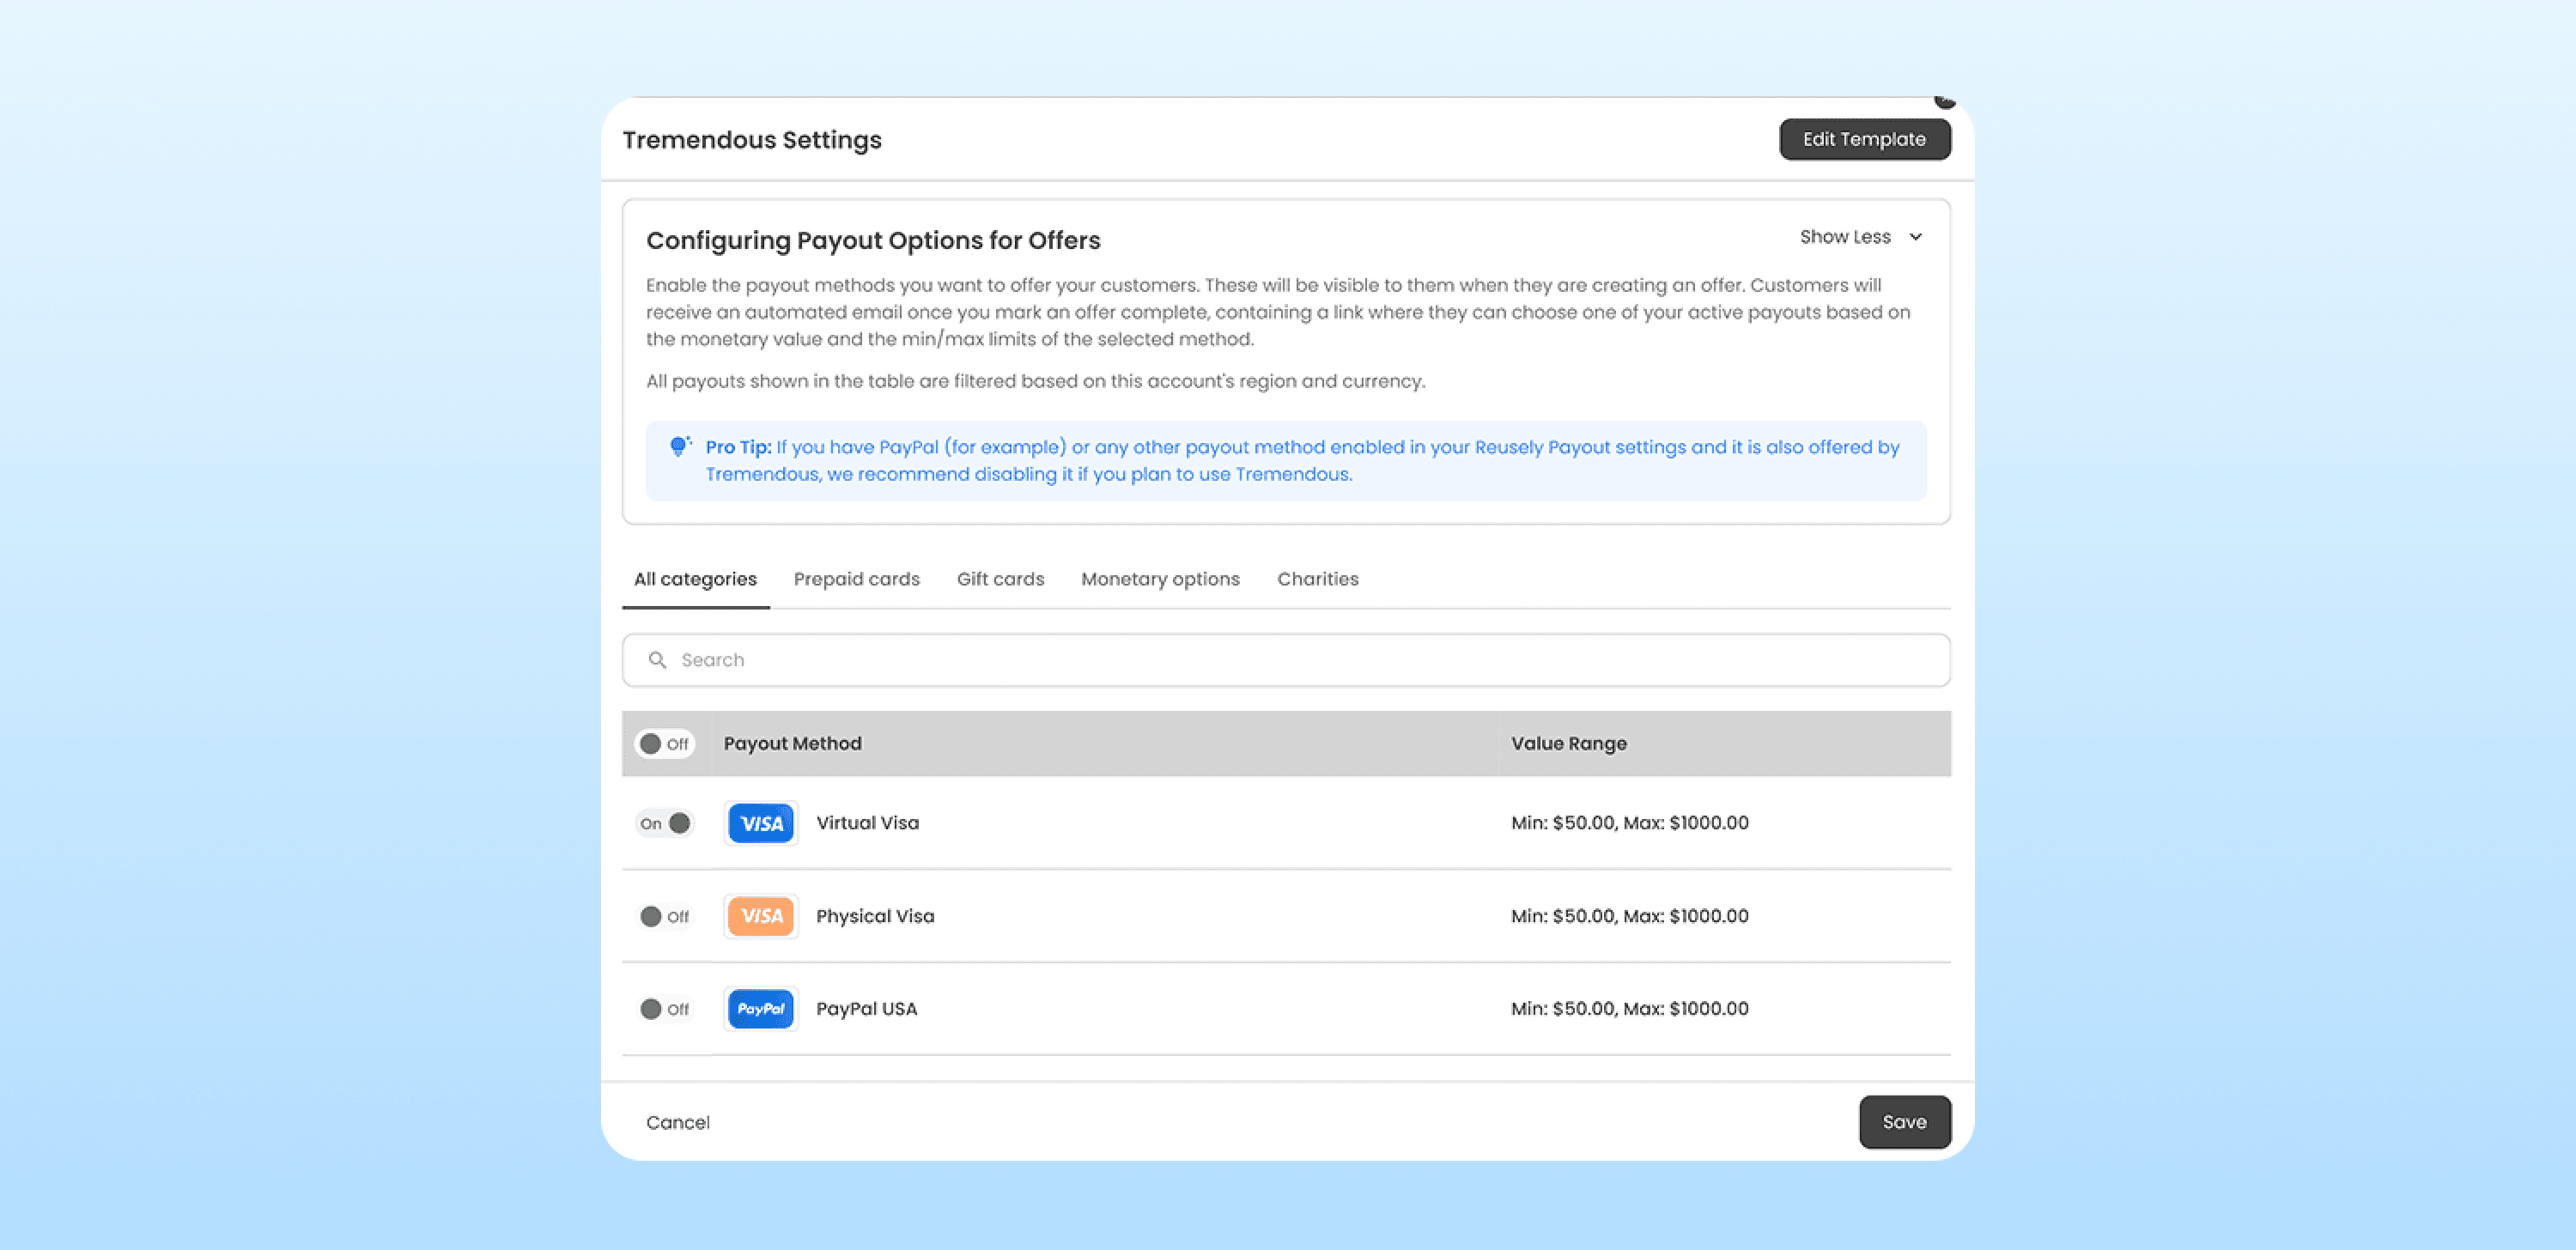Select the Monetary options tab
The width and height of the screenshot is (2576, 1250).
pyautogui.click(x=1160, y=579)
